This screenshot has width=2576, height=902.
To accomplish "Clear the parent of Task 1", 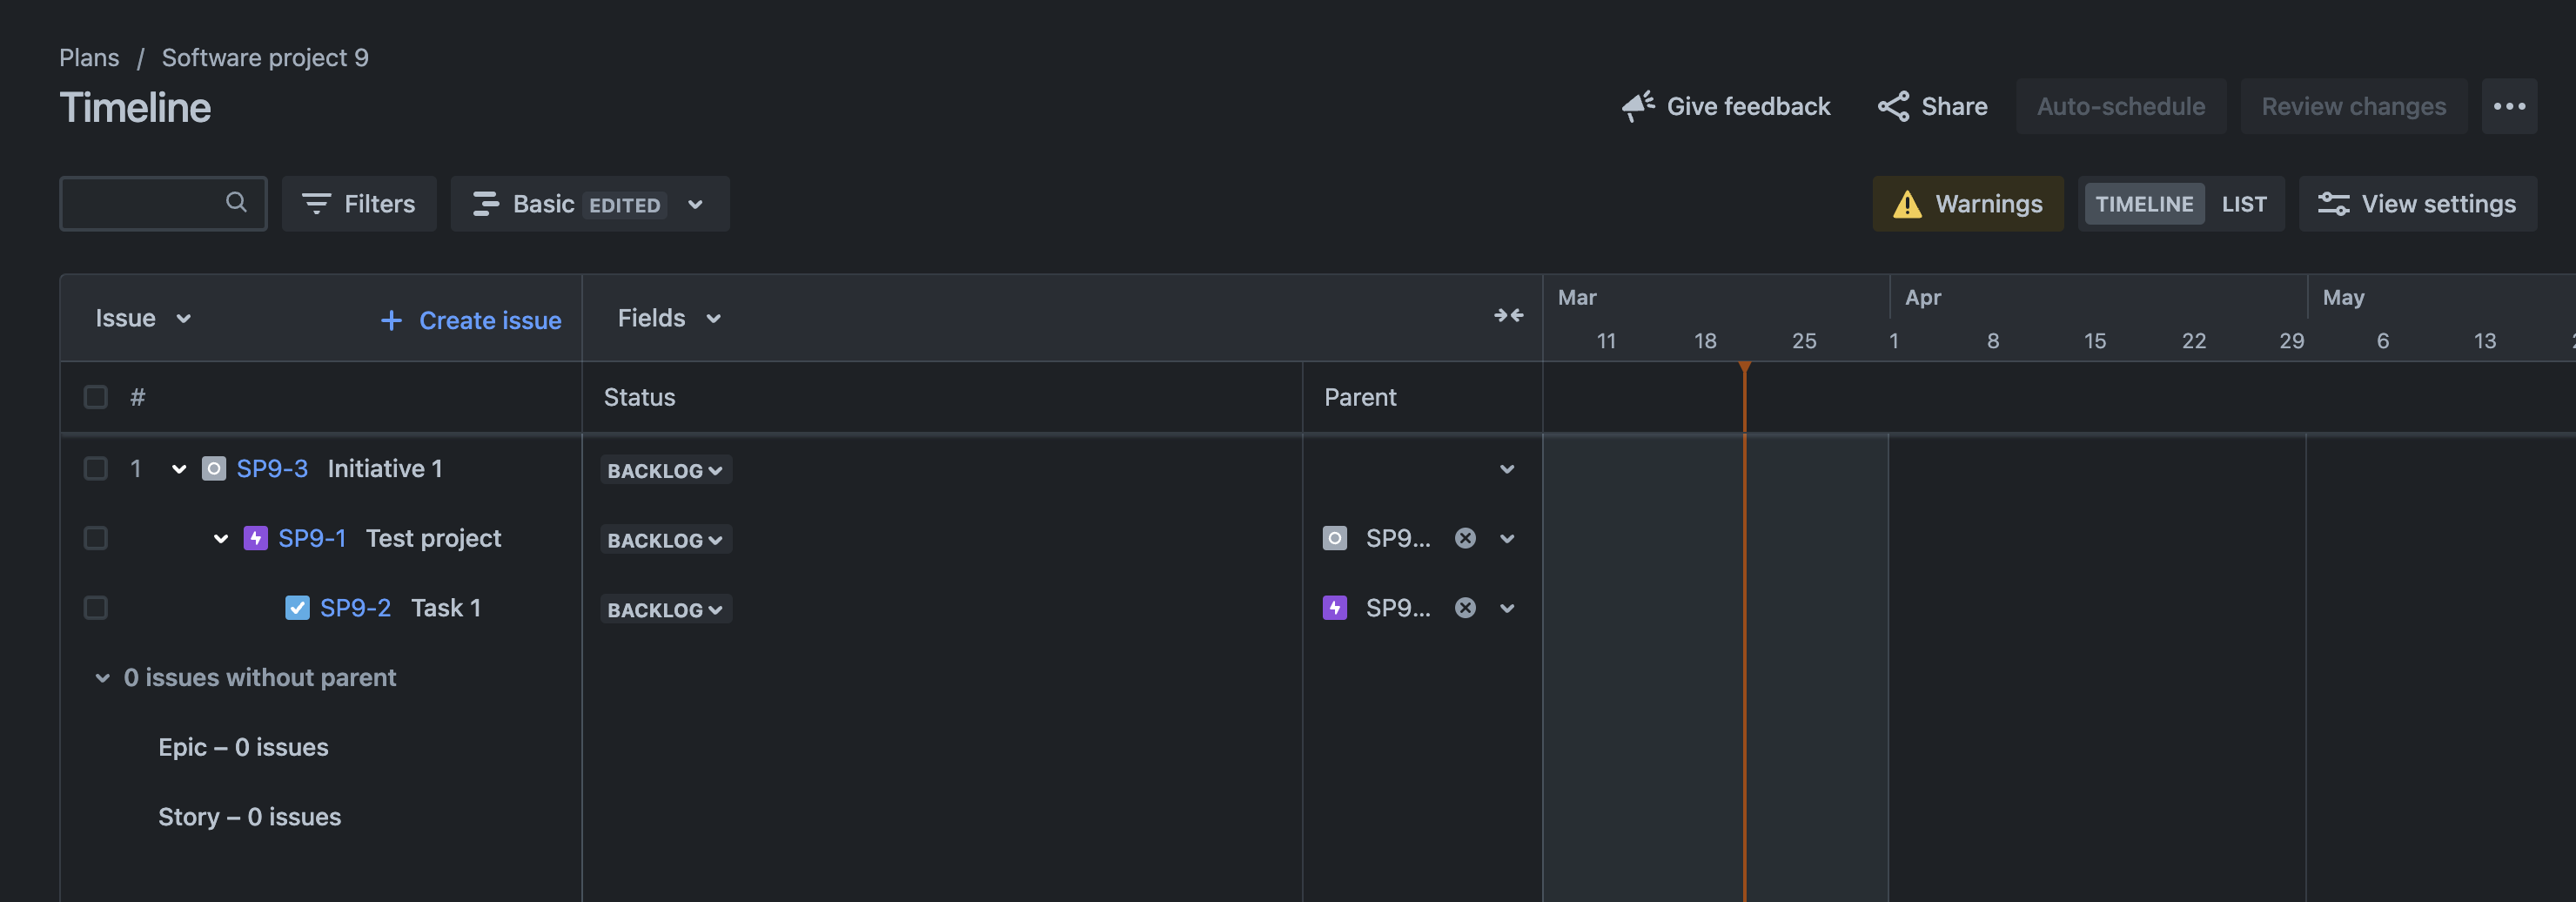I will click(1465, 608).
